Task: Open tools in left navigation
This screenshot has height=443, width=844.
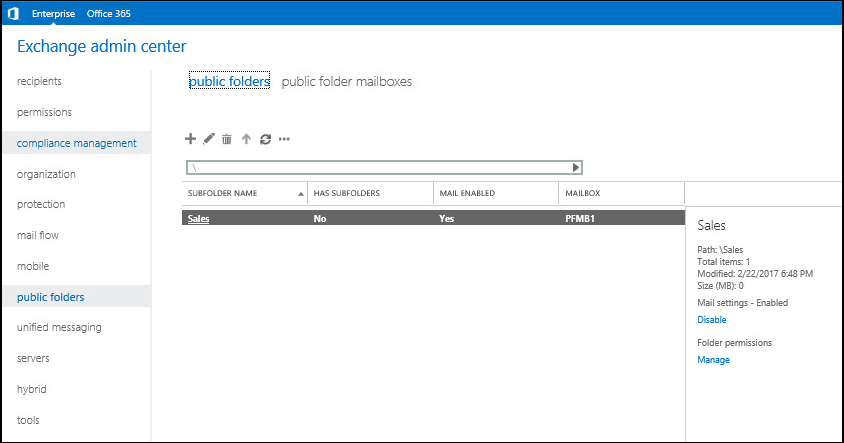Action: (x=28, y=420)
